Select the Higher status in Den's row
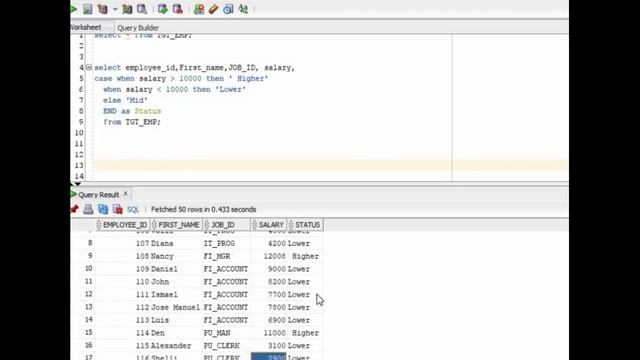The image size is (640, 360). 305,333
